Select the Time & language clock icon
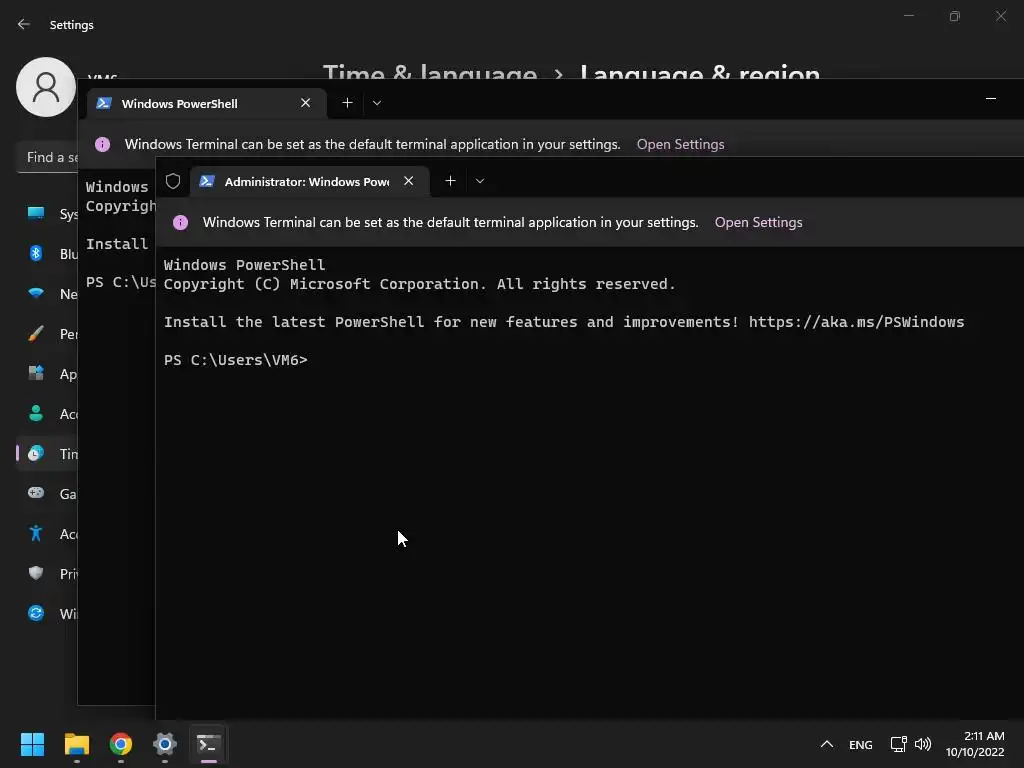 (x=36, y=453)
